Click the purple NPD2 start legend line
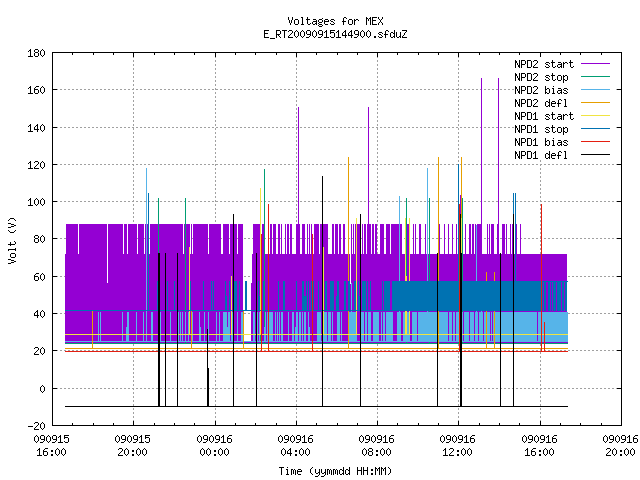640x480 pixels. pyautogui.click(x=595, y=64)
